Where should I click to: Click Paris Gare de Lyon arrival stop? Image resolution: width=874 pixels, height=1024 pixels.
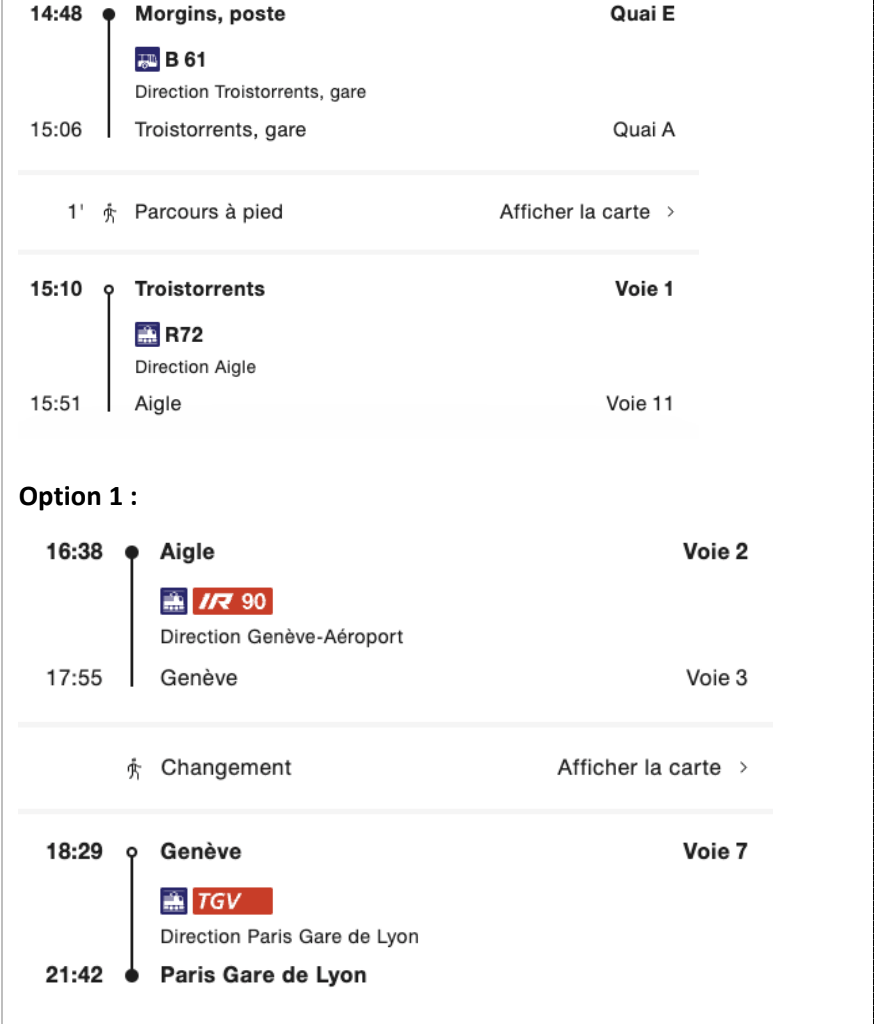(263, 975)
